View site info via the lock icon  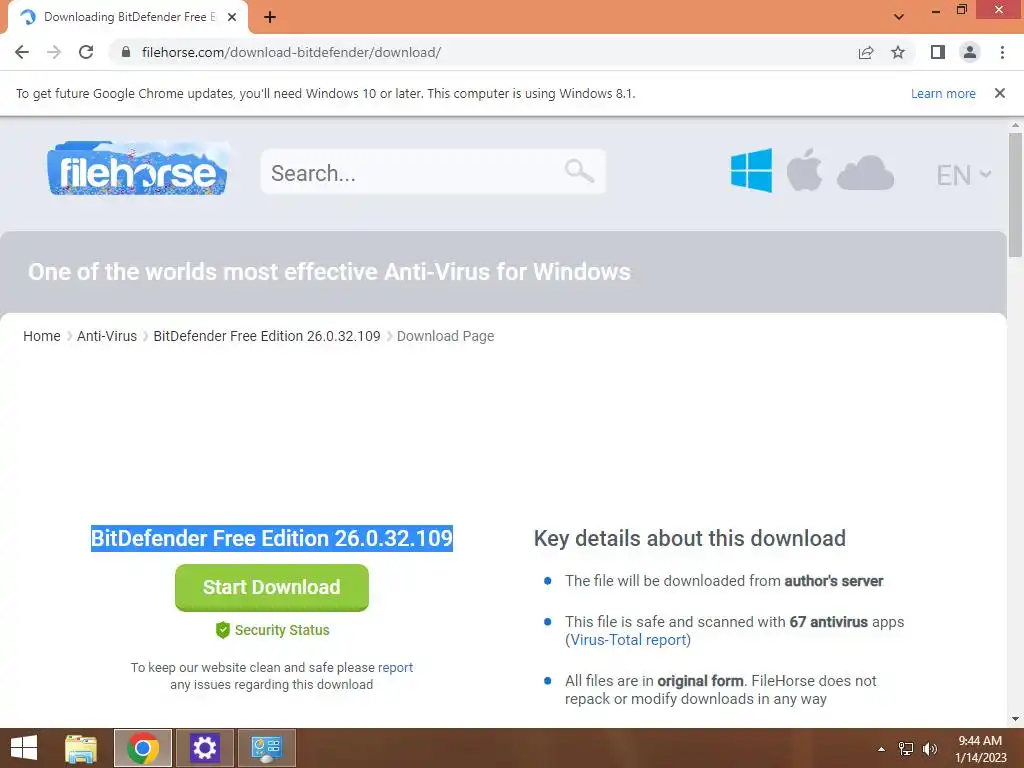click(x=126, y=52)
